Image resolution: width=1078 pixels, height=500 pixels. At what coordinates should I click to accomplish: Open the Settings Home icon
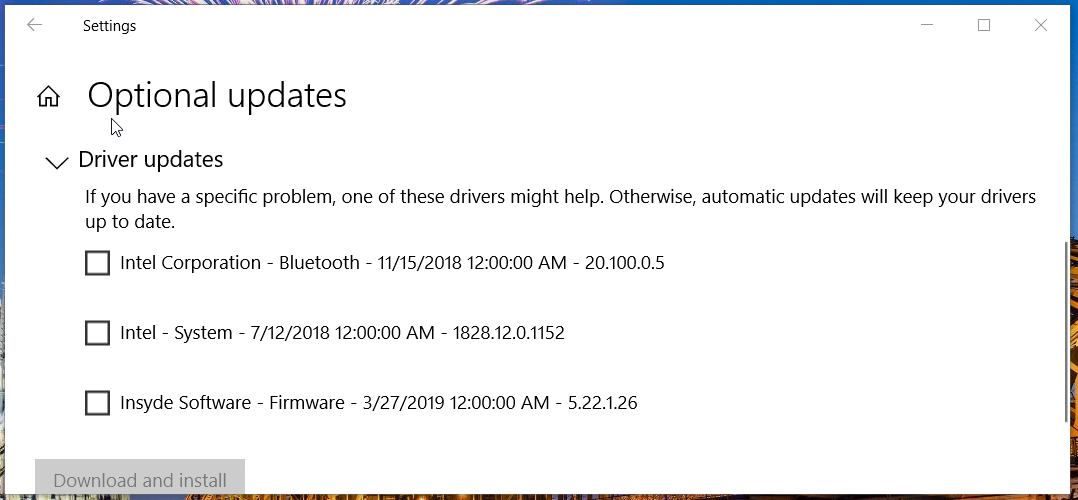coord(48,96)
